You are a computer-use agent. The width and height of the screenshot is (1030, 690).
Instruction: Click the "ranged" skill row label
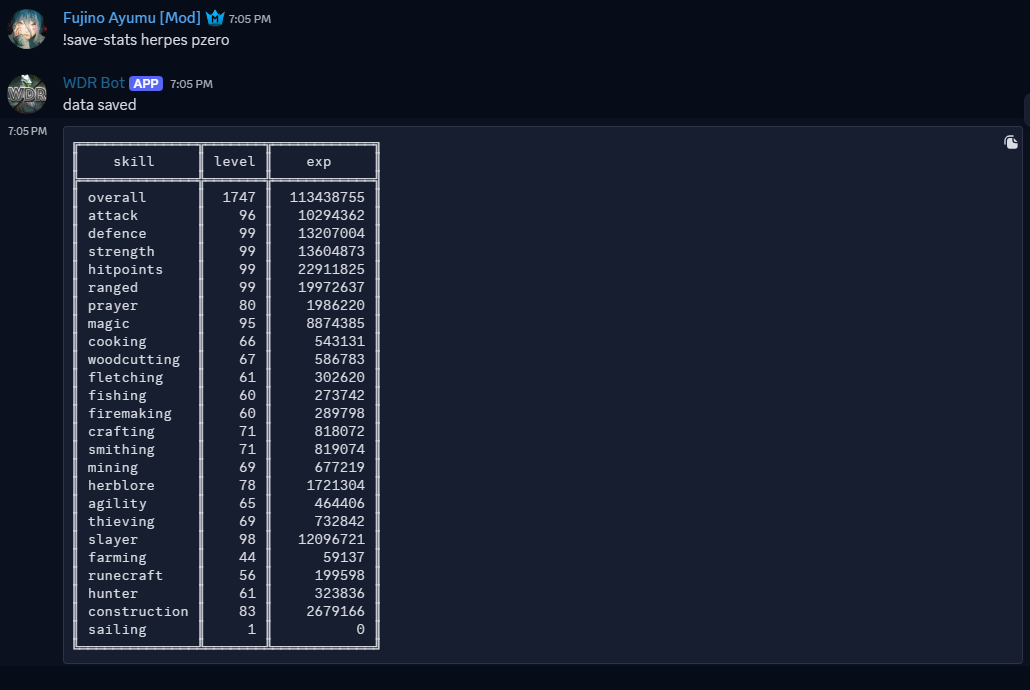(x=113, y=287)
